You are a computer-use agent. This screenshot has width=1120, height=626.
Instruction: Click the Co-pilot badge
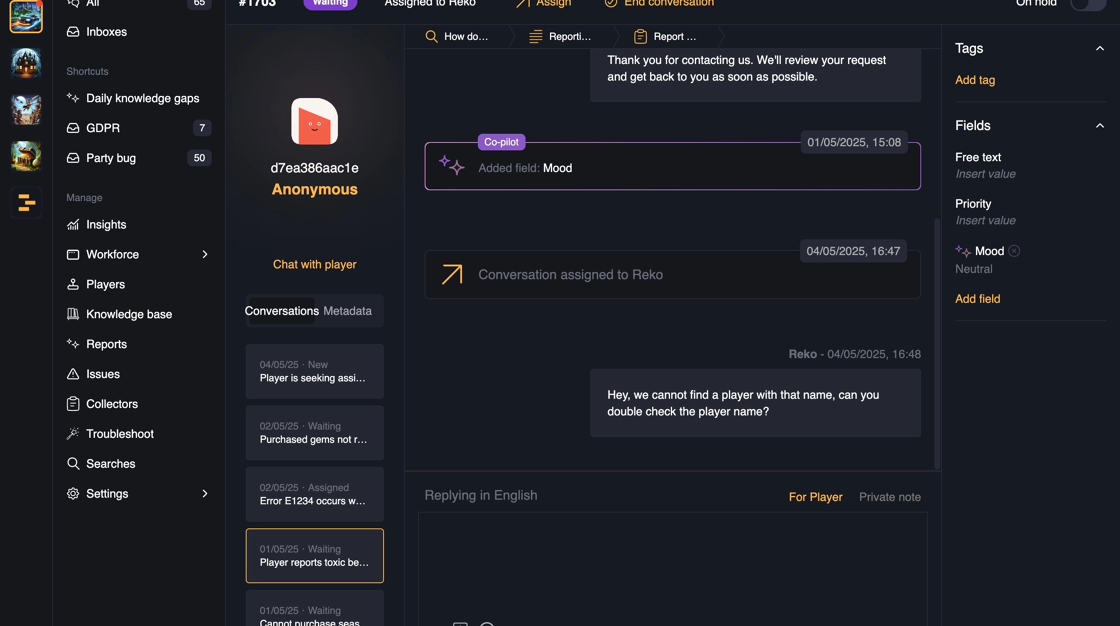tap(501, 142)
